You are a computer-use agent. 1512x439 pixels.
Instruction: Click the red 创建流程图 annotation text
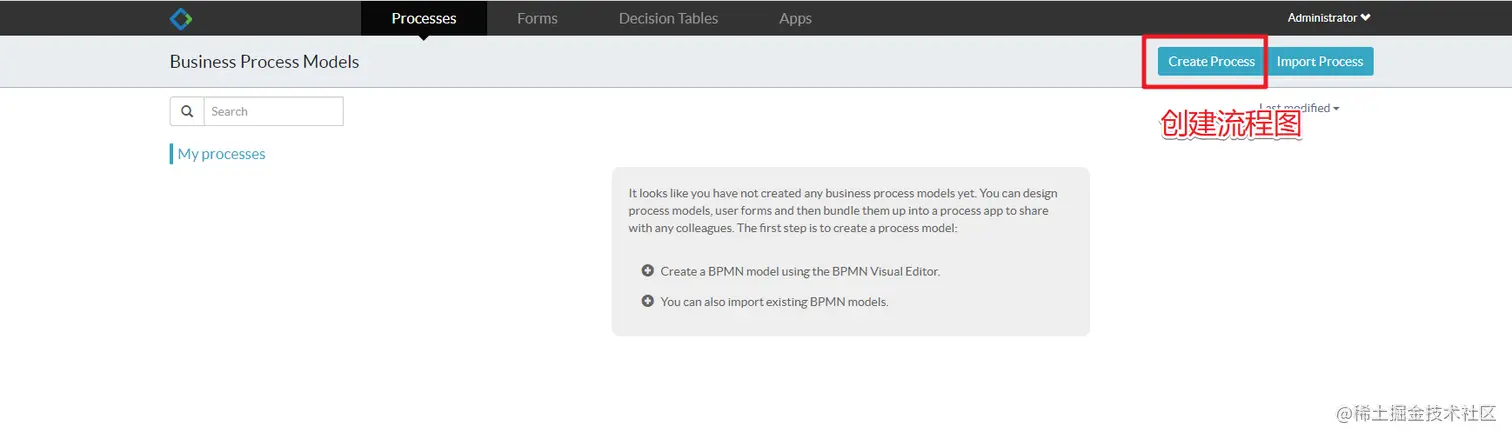coord(1231,124)
